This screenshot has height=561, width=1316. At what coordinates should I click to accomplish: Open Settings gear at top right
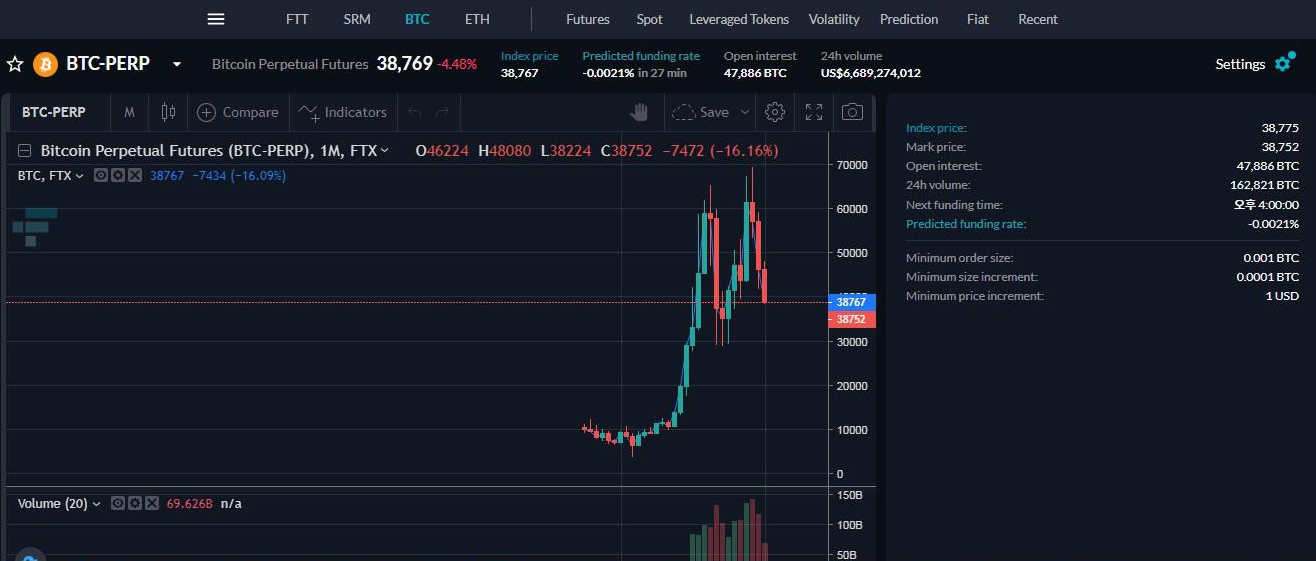[1284, 63]
